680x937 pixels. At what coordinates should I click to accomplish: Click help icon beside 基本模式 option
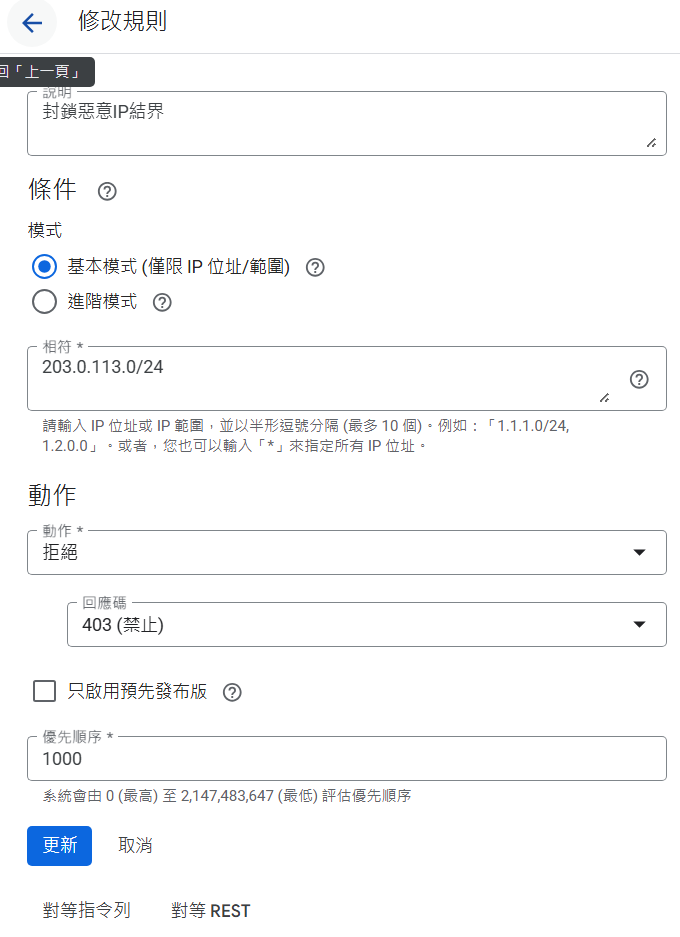[315, 267]
